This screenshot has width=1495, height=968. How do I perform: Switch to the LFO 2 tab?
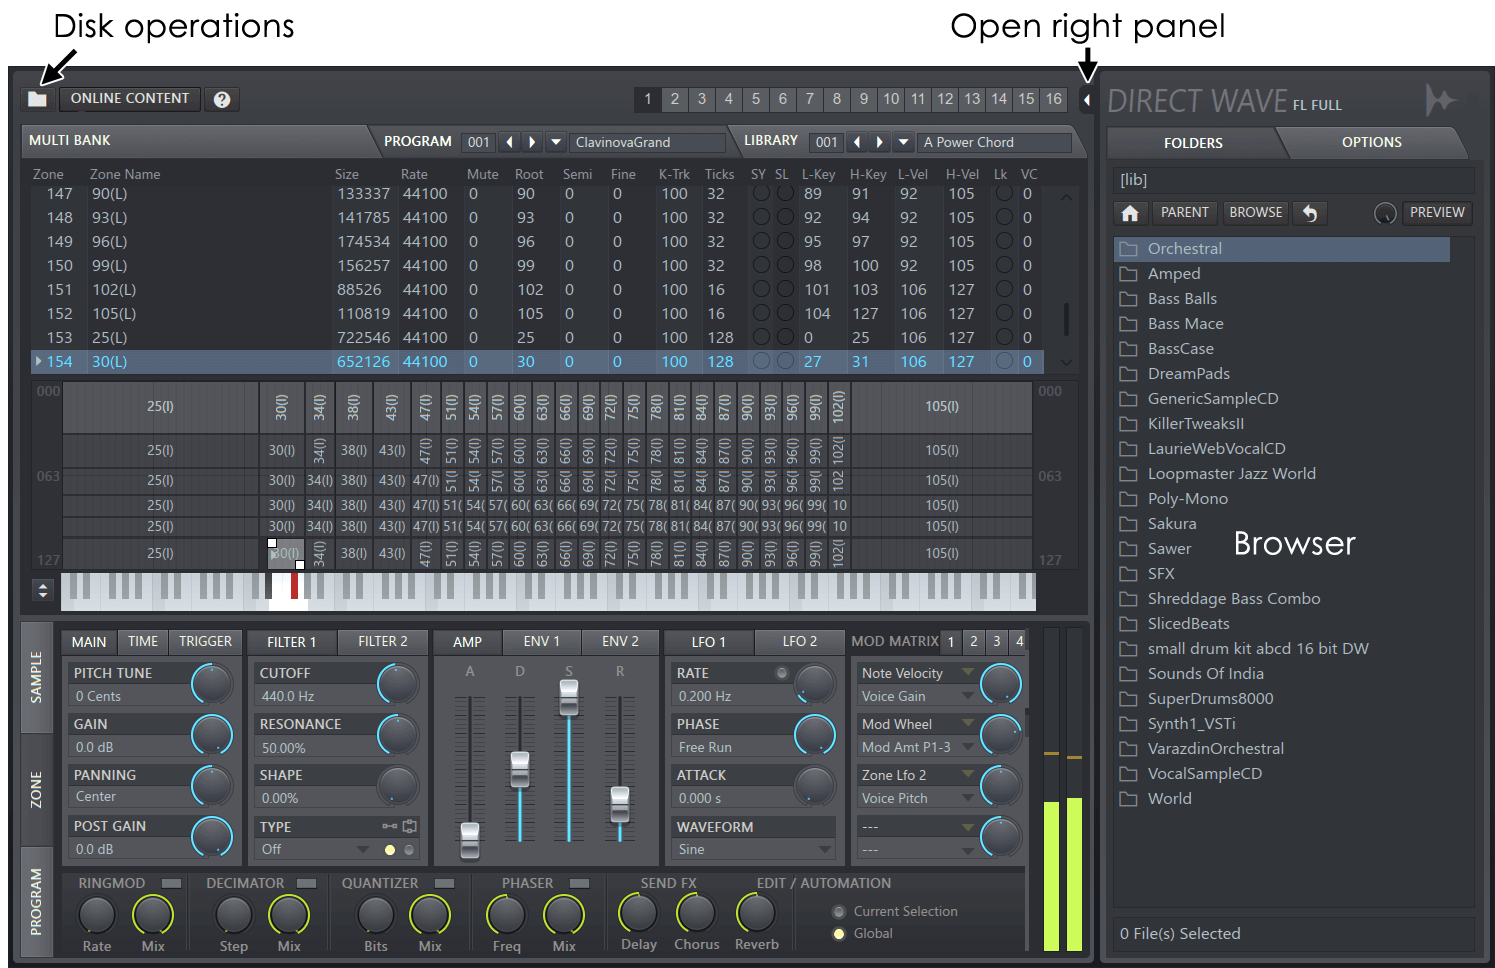[x=800, y=642]
